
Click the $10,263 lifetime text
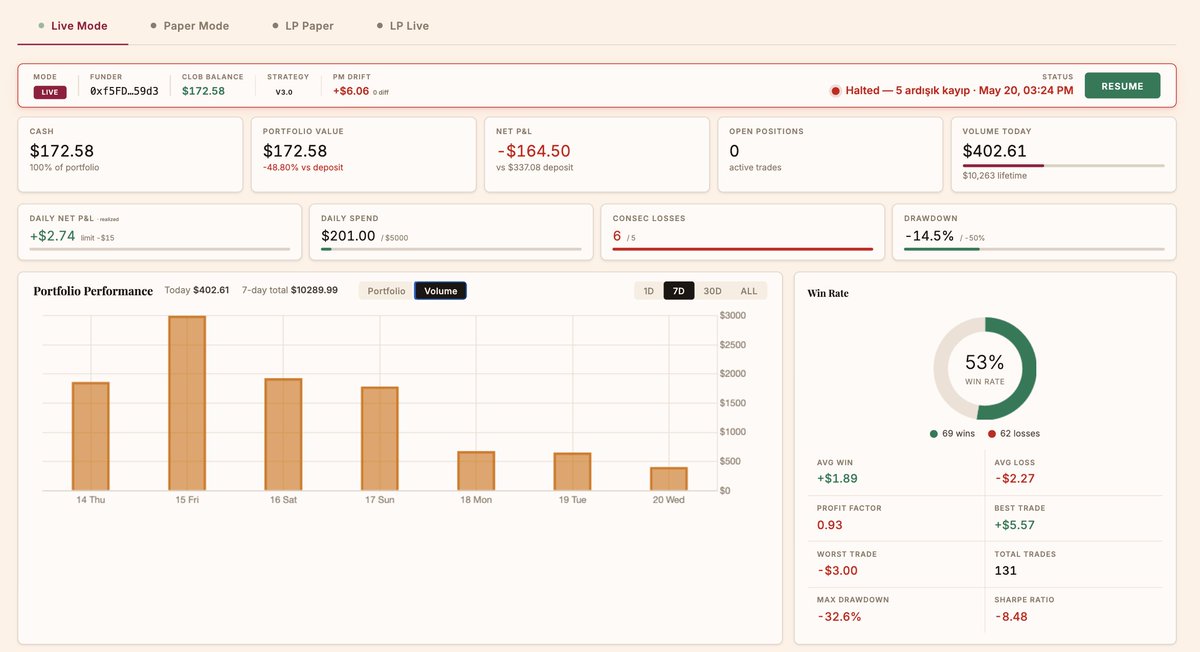coord(994,176)
